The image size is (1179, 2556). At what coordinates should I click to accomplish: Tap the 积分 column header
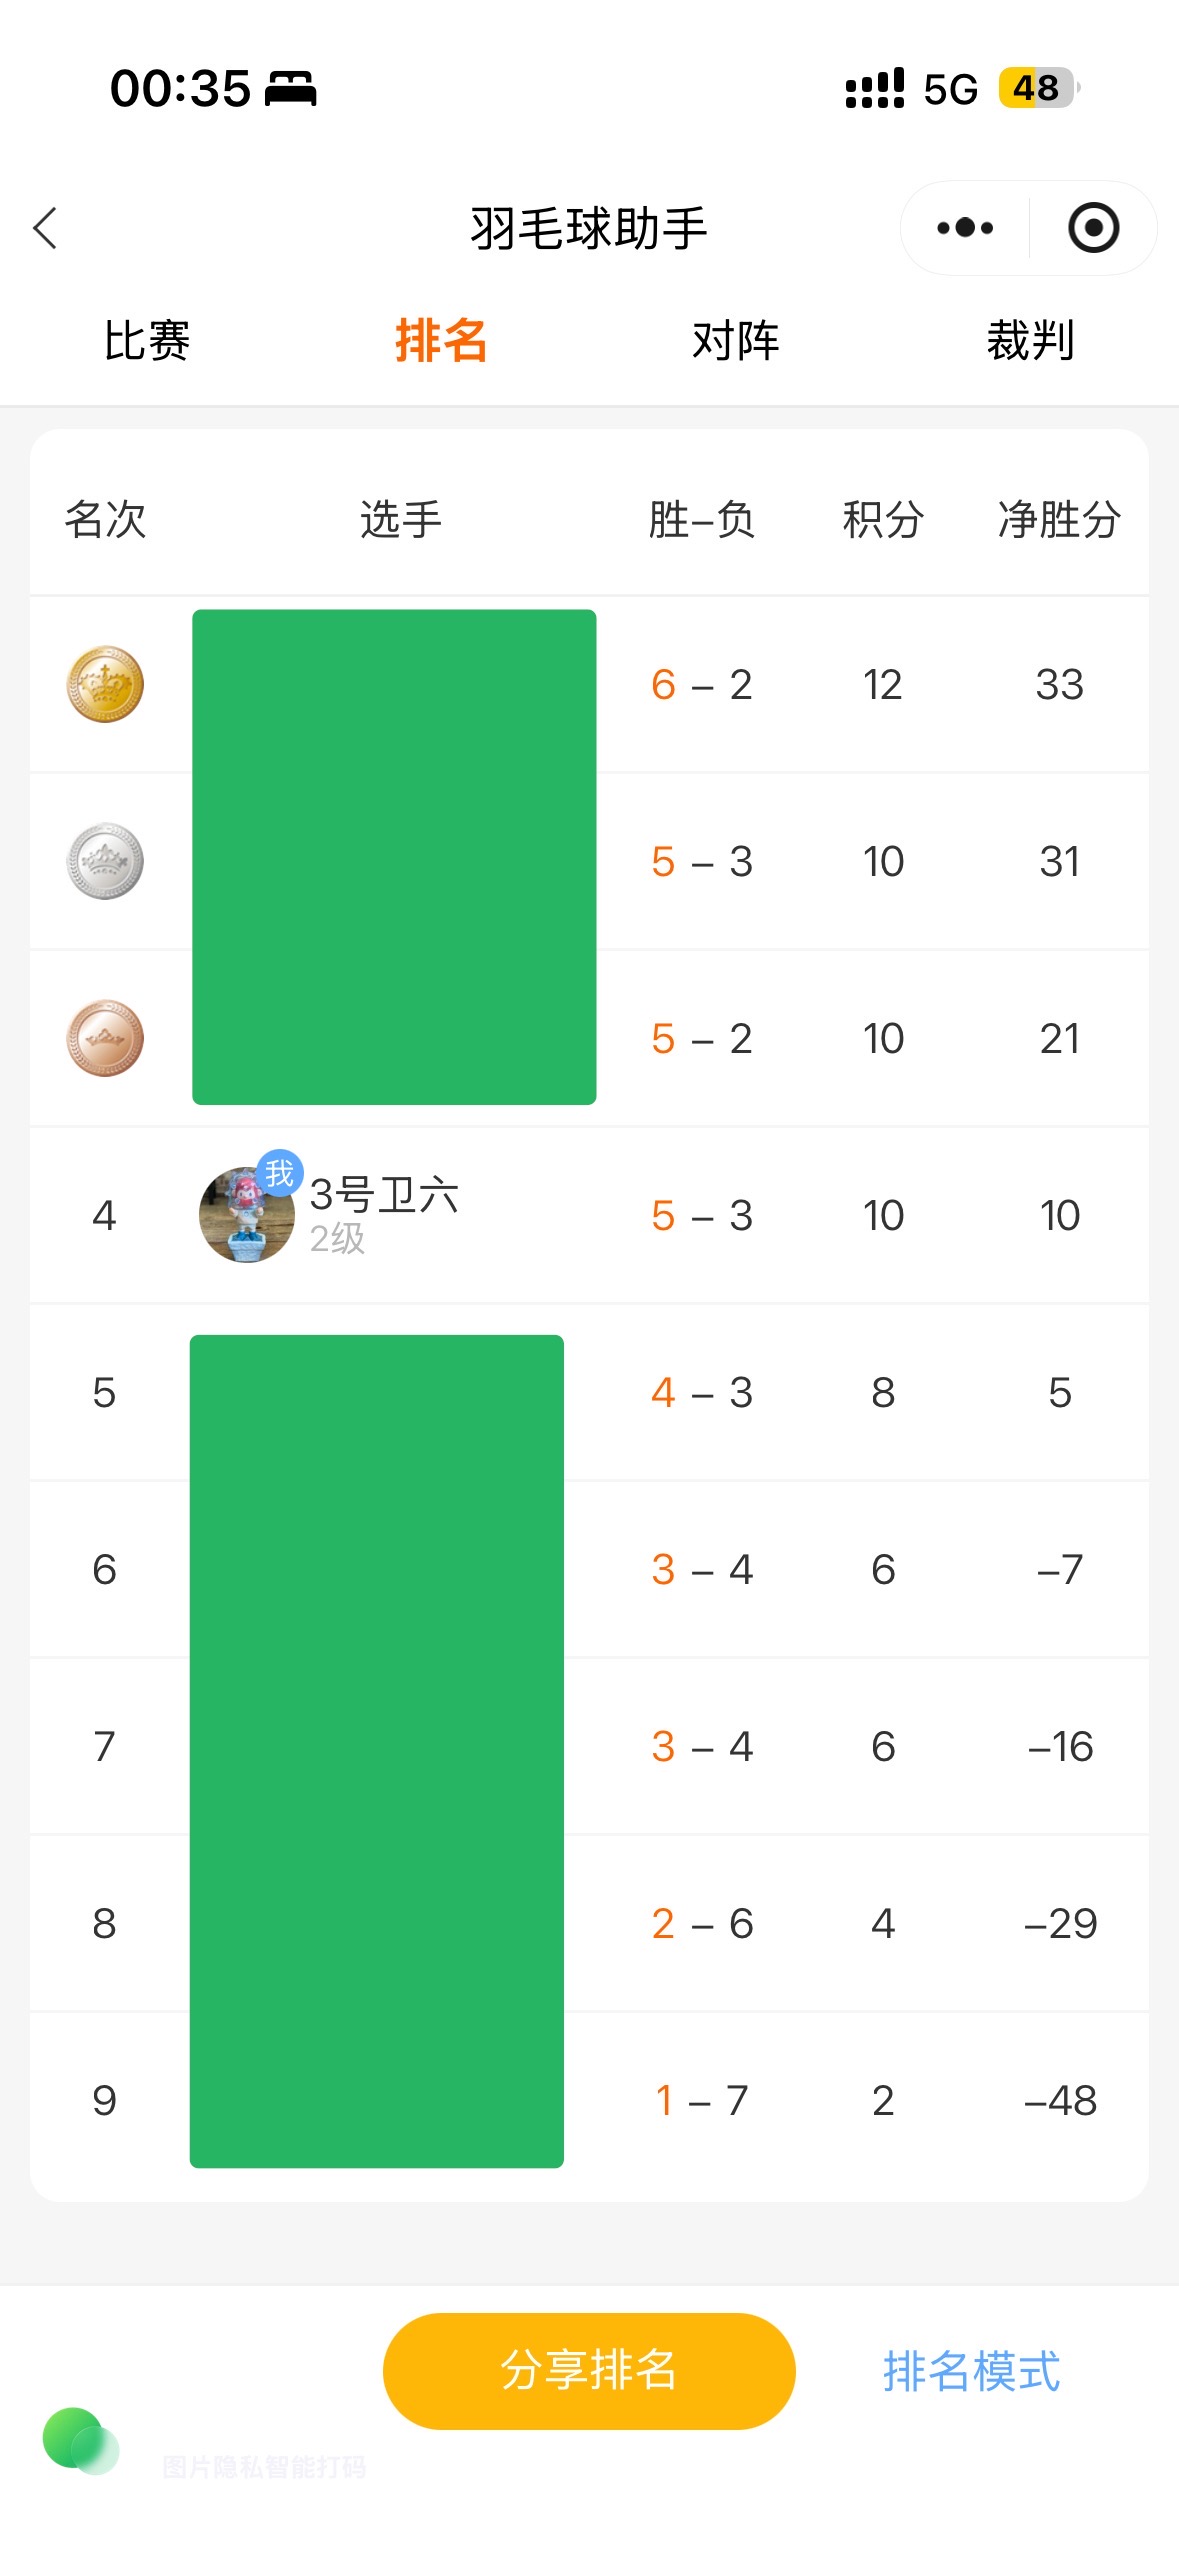(x=882, y=520)
